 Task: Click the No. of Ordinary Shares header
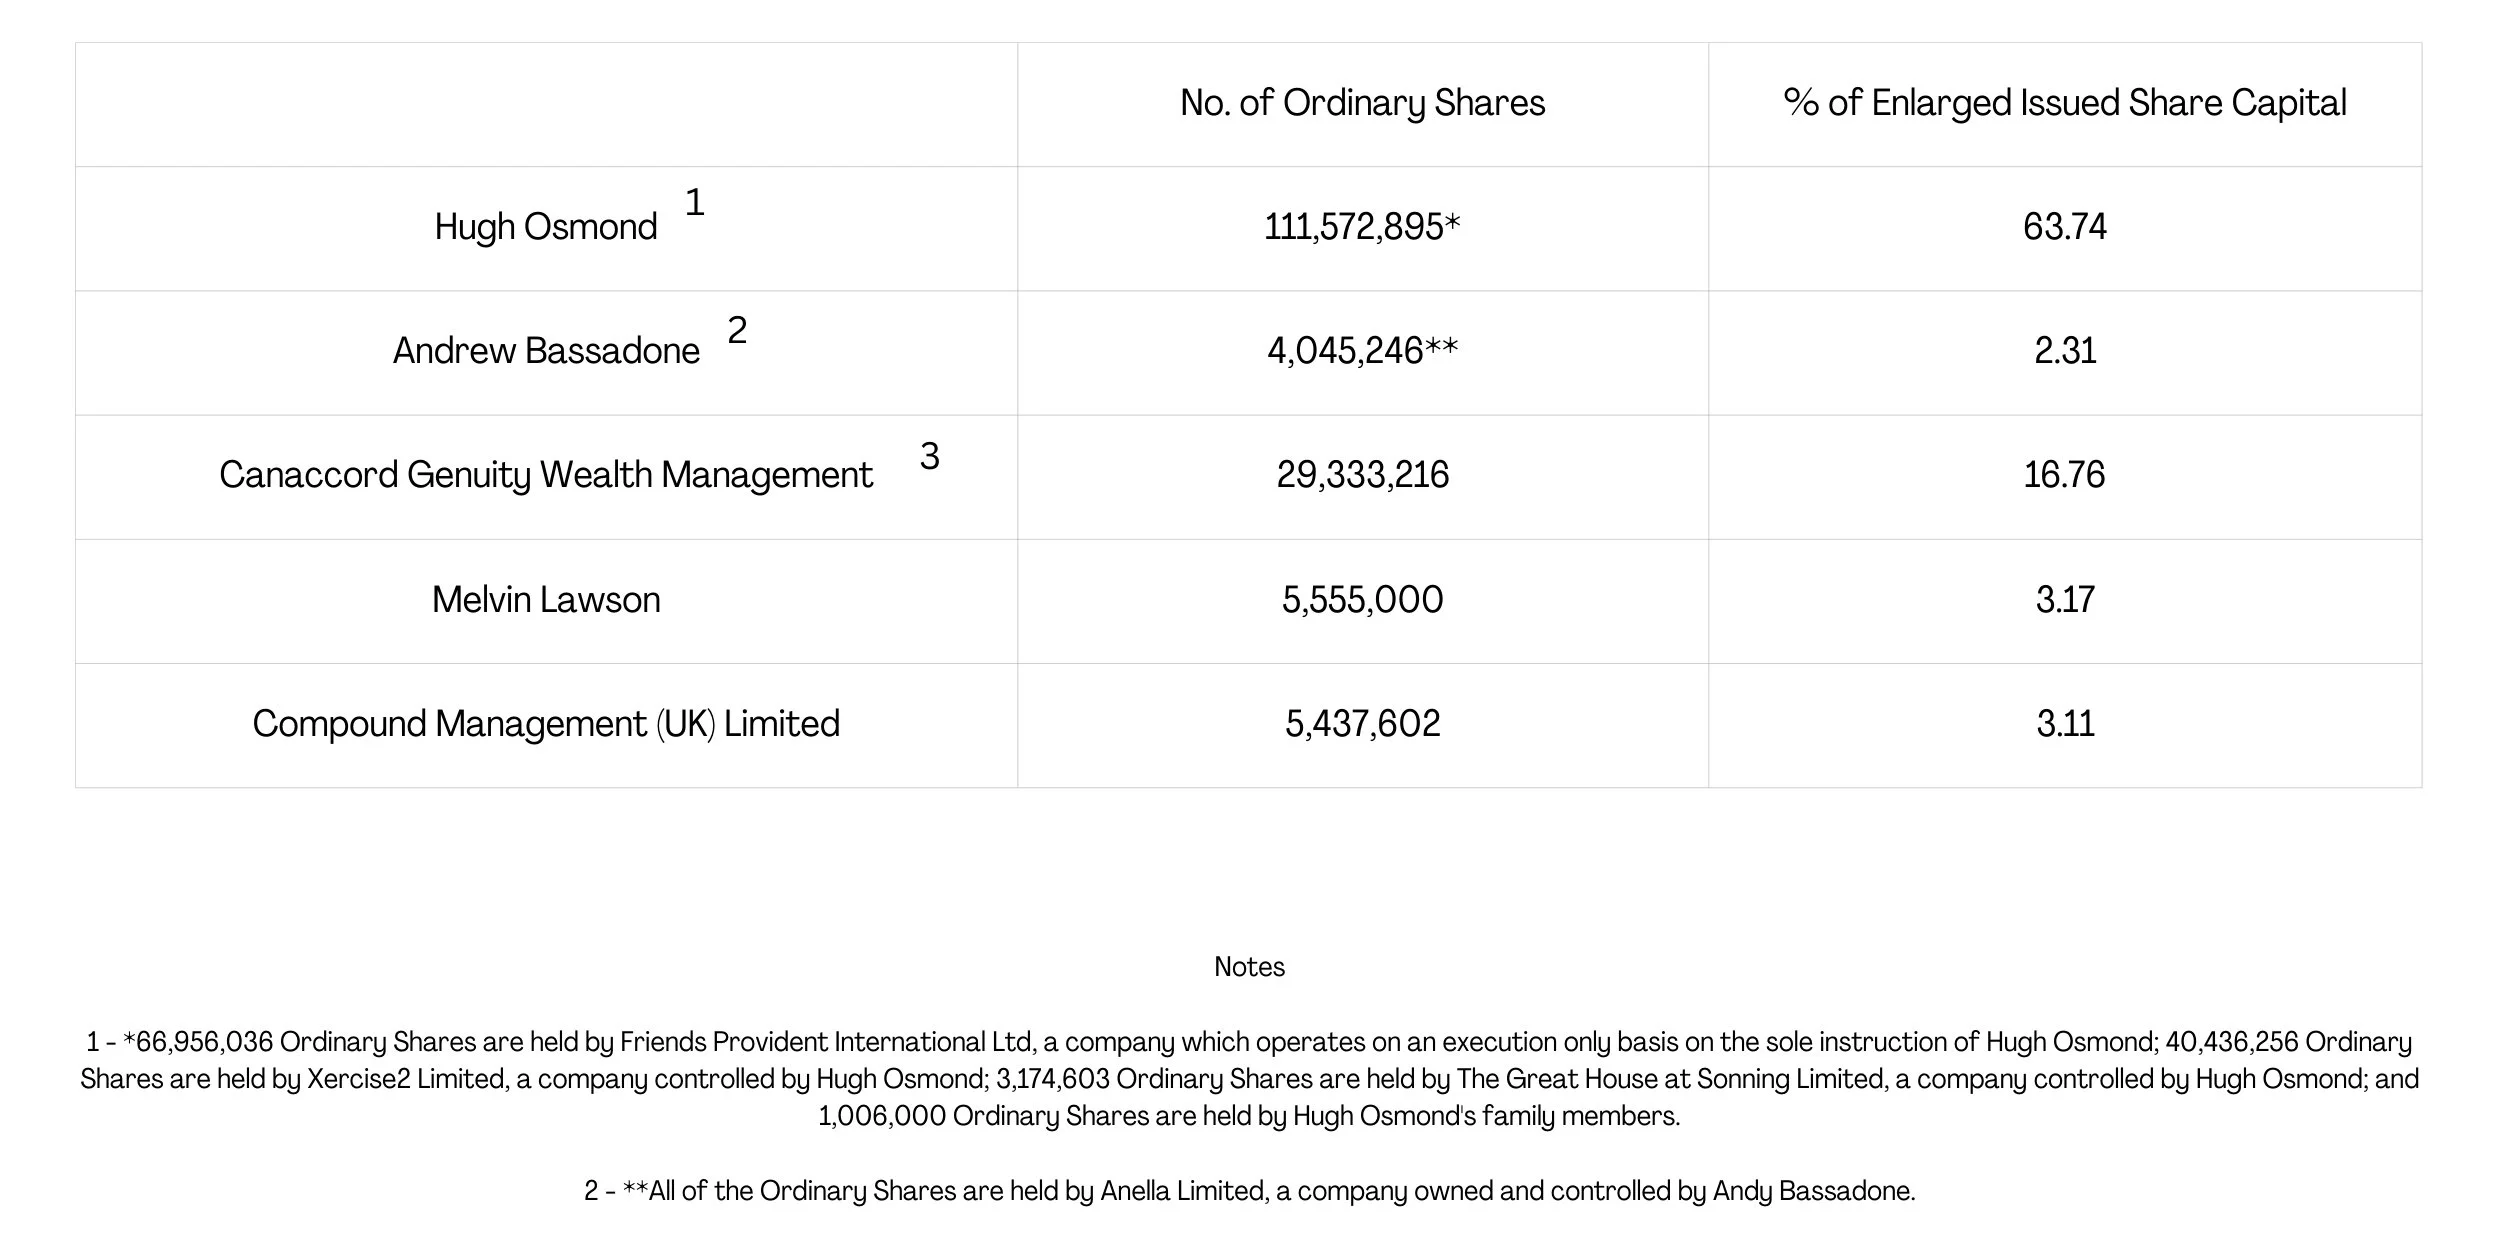(x=1362, y=104)
